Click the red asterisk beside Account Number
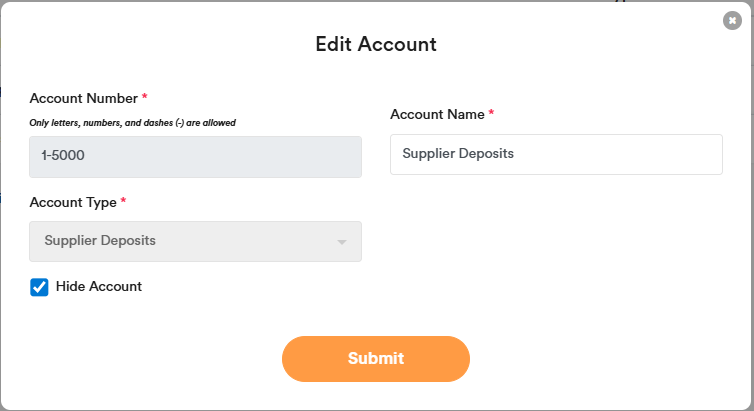The image size is (754, 411). (145, 97)
